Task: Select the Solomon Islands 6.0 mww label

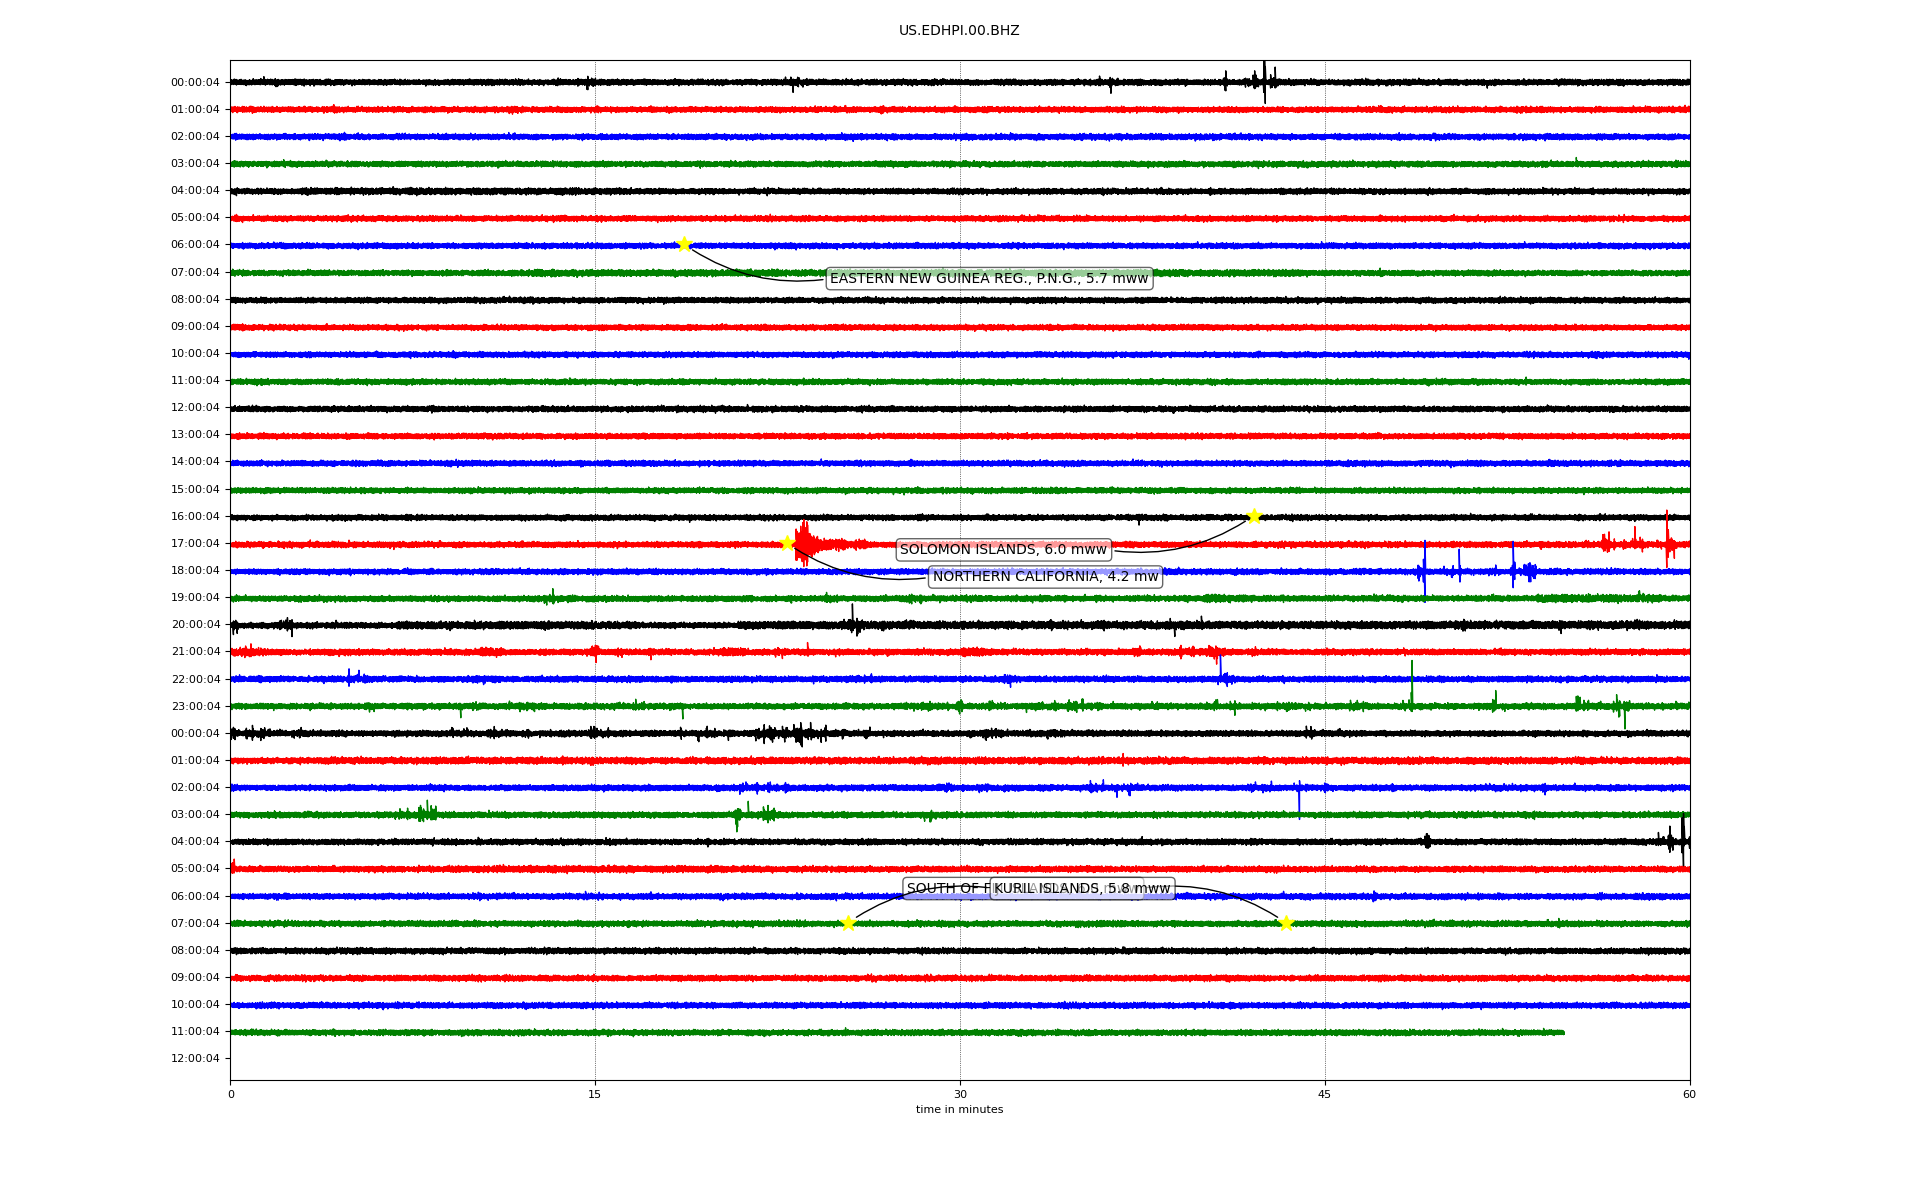Action: [1003, 549]
